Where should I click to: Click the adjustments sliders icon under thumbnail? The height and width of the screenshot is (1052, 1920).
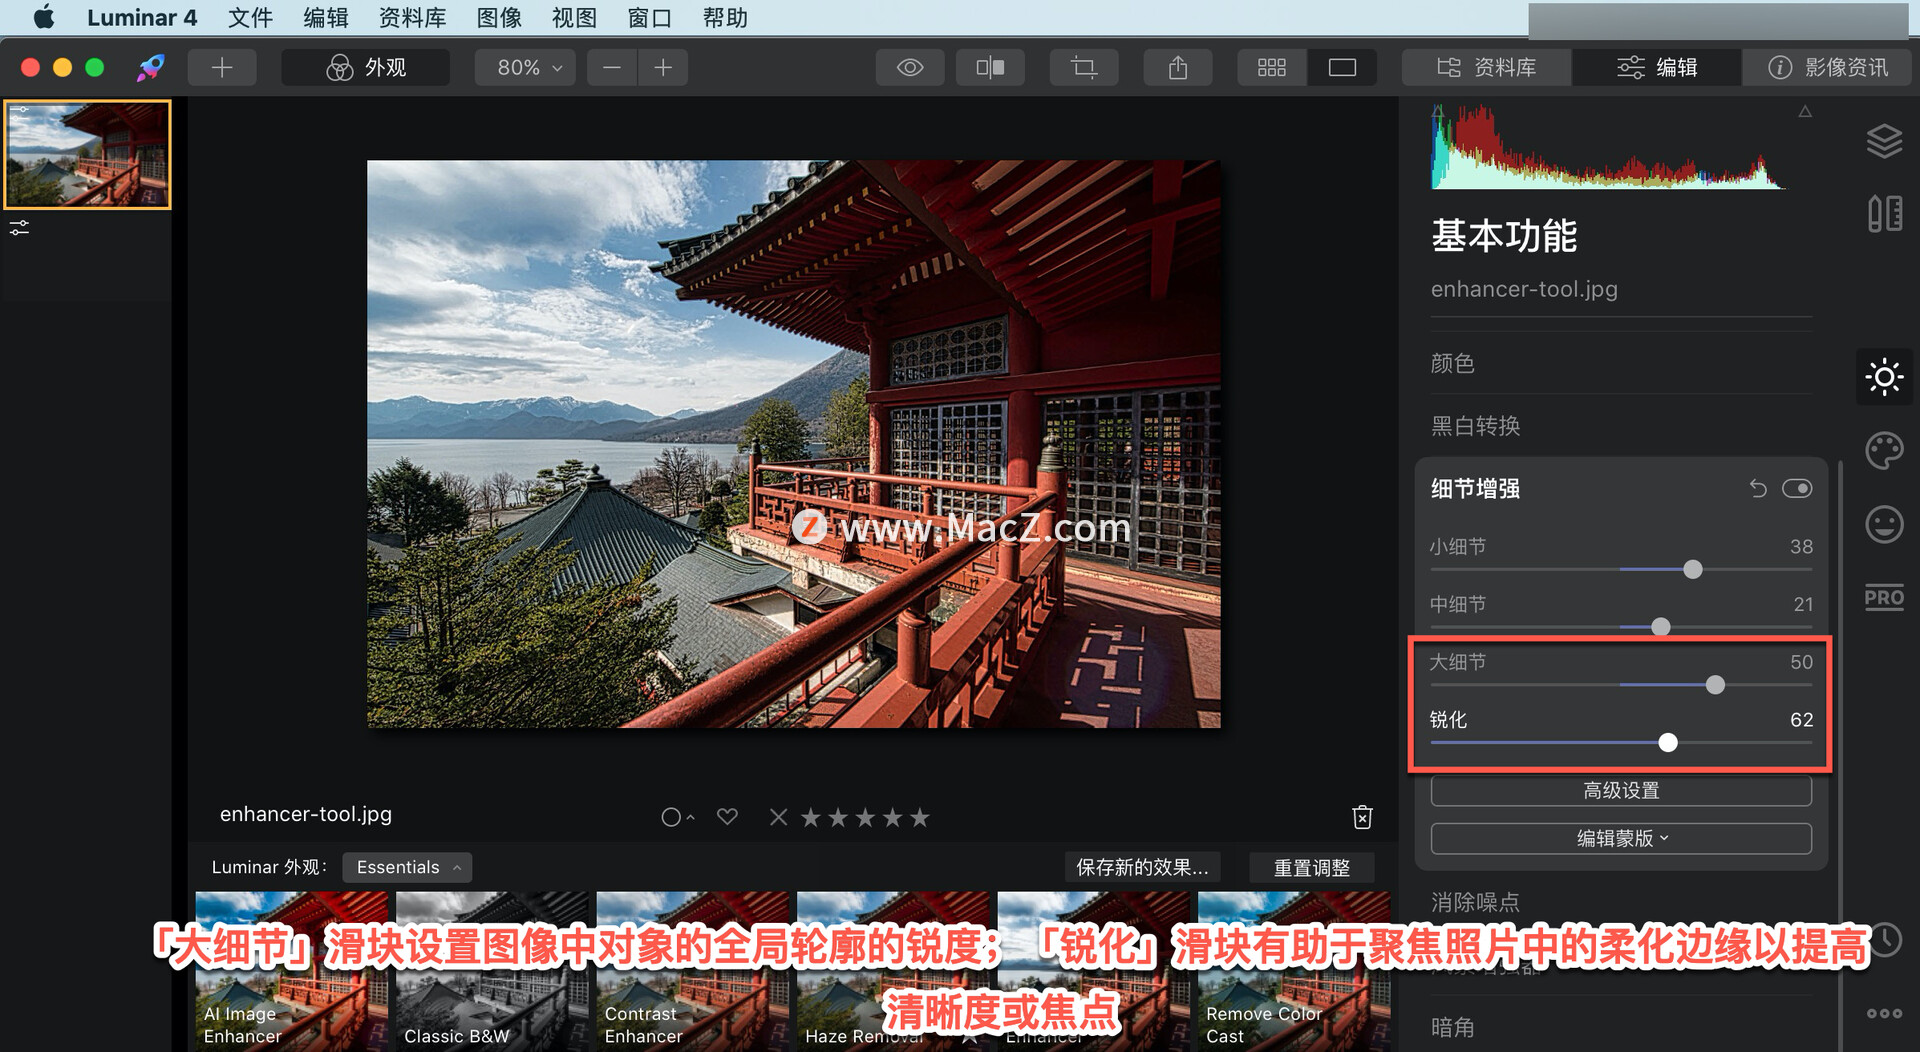pos(19,228)
